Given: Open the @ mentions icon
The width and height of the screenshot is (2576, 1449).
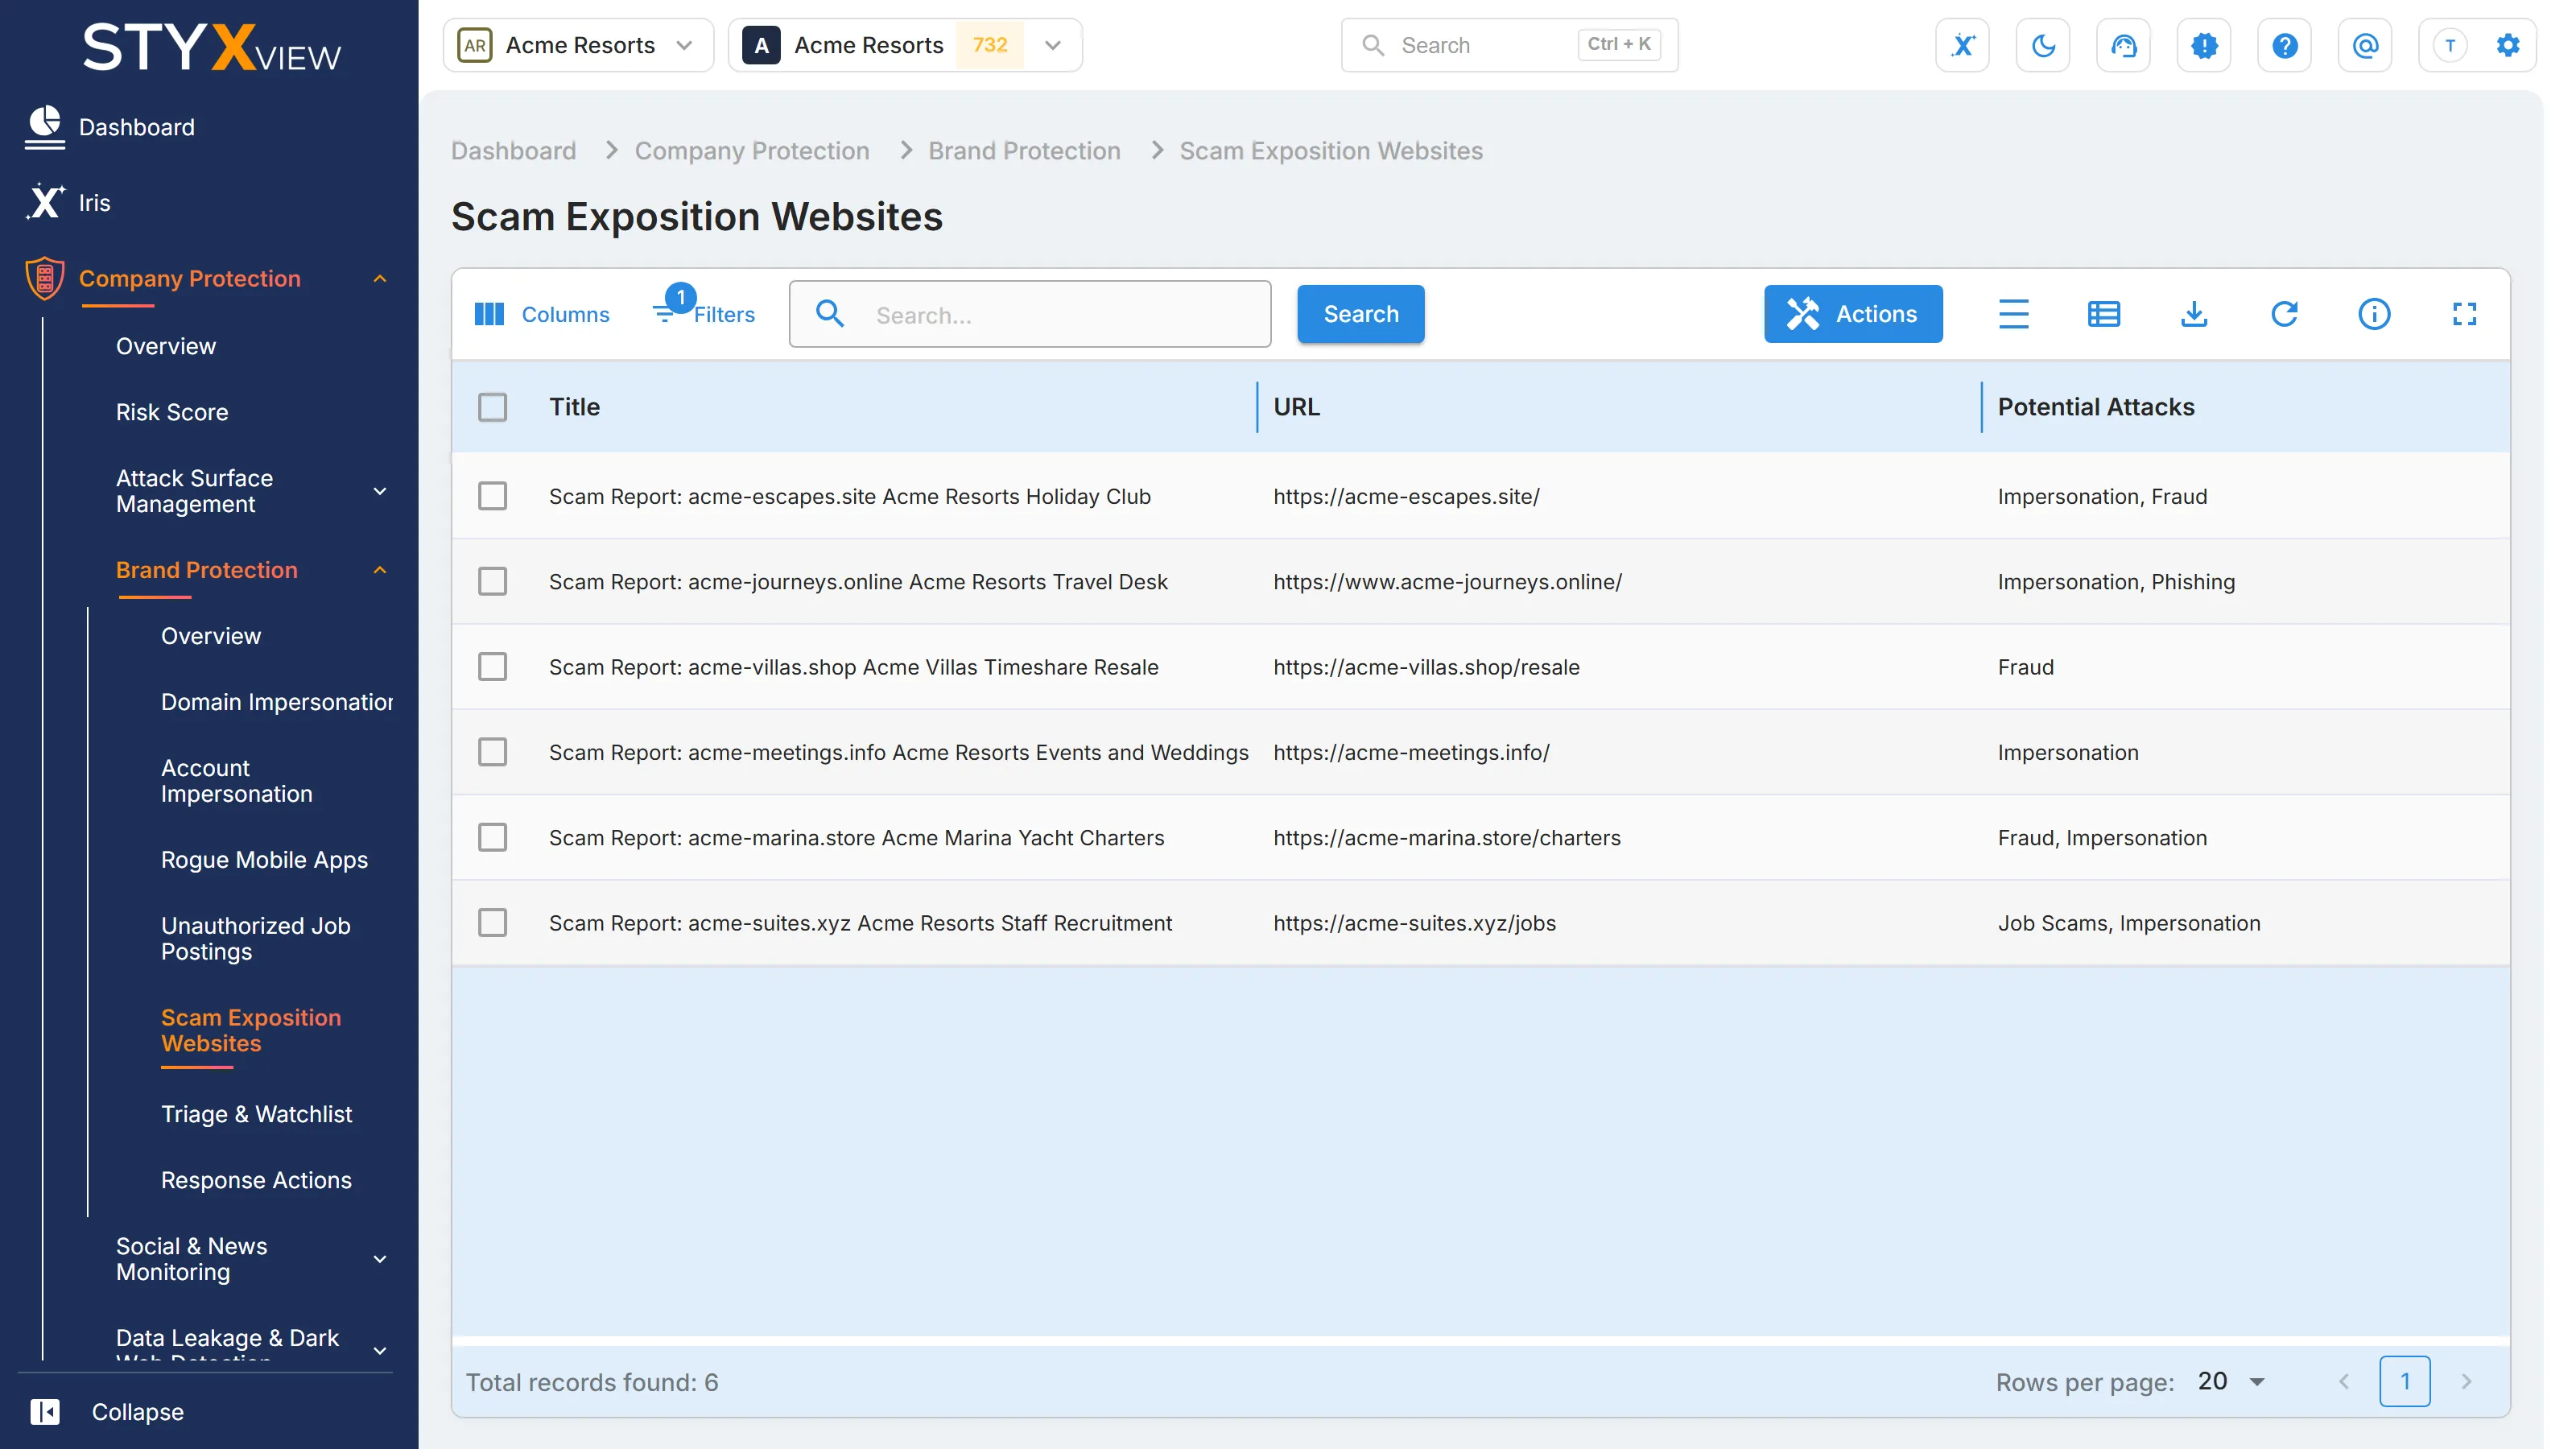Looking at the screenshot, I should coord(2365,45).
